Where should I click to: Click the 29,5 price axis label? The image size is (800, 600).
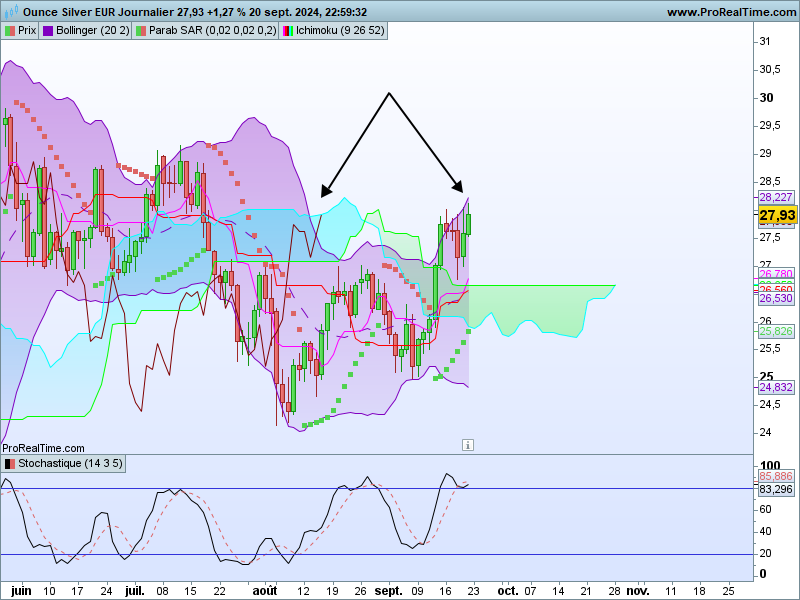[770, 126]
